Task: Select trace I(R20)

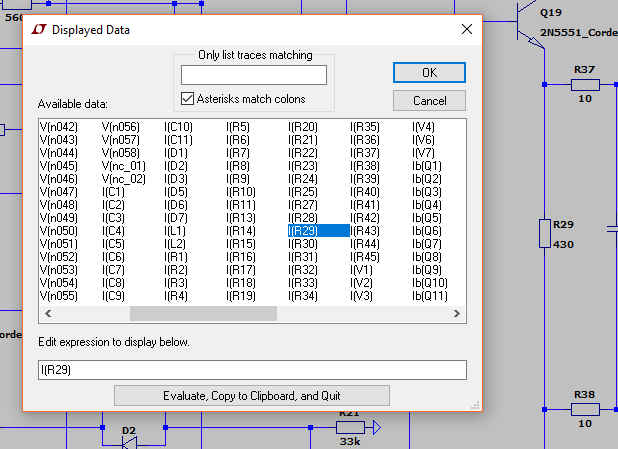Action: (x=303, y=127)
